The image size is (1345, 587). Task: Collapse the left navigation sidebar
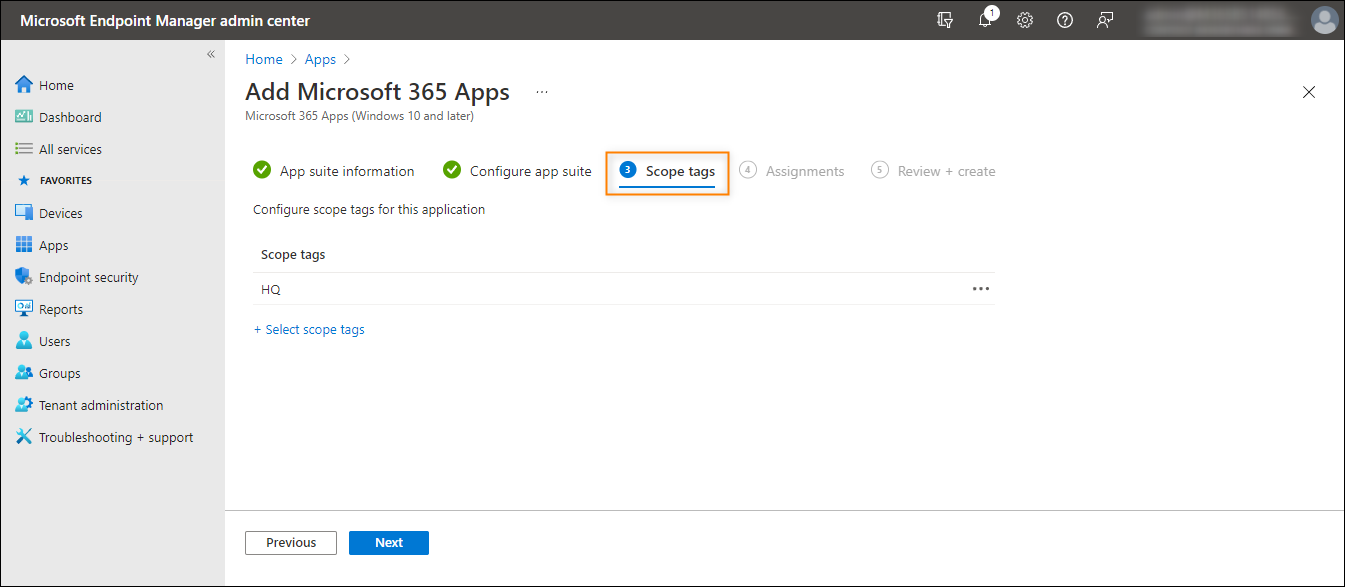[211, 54]
